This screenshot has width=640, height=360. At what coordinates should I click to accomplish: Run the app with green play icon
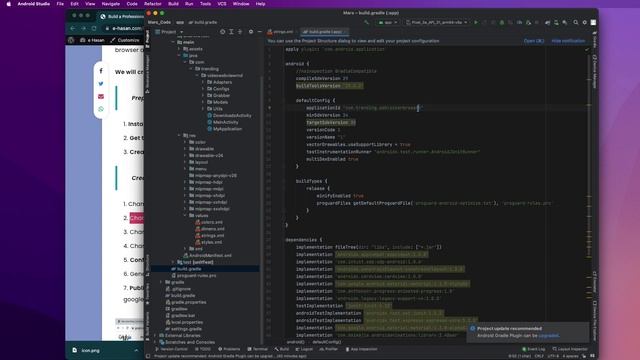click(476, 22)
